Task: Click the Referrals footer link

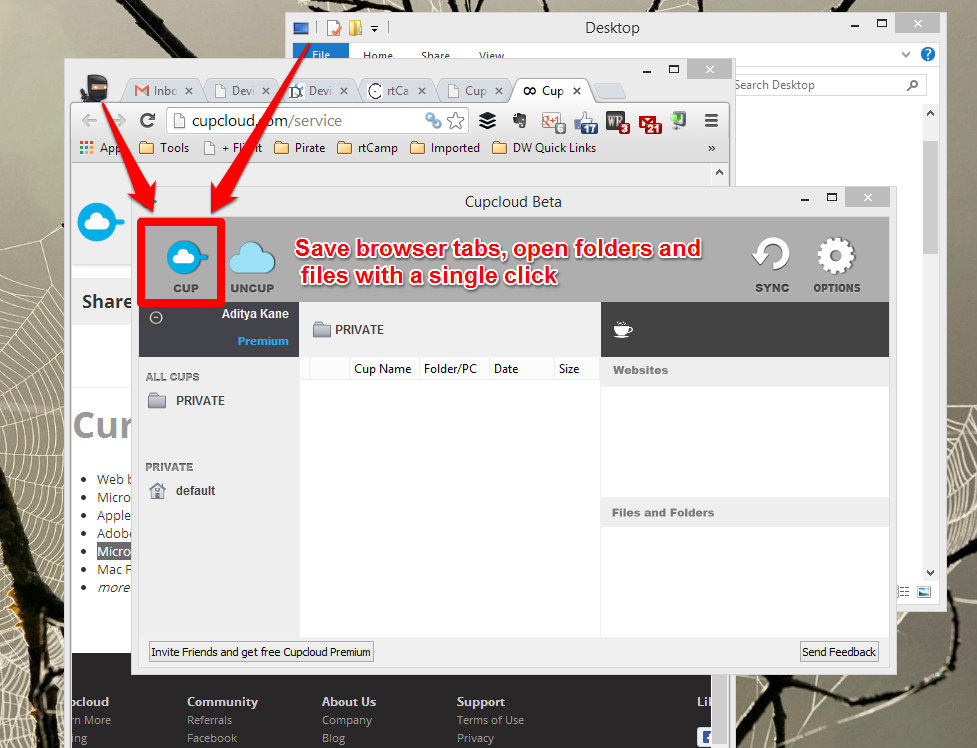Action: 209,720
